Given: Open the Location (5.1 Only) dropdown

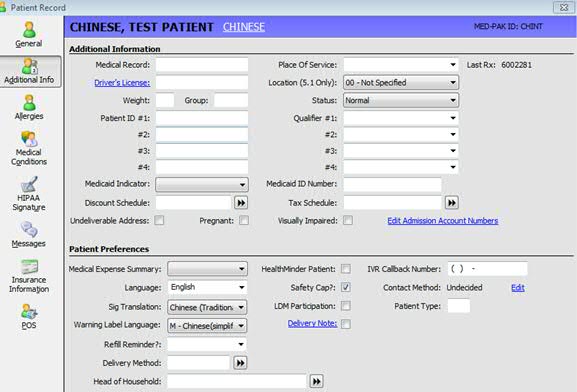Looking at the screenshot, I should (x=401, y=82).
